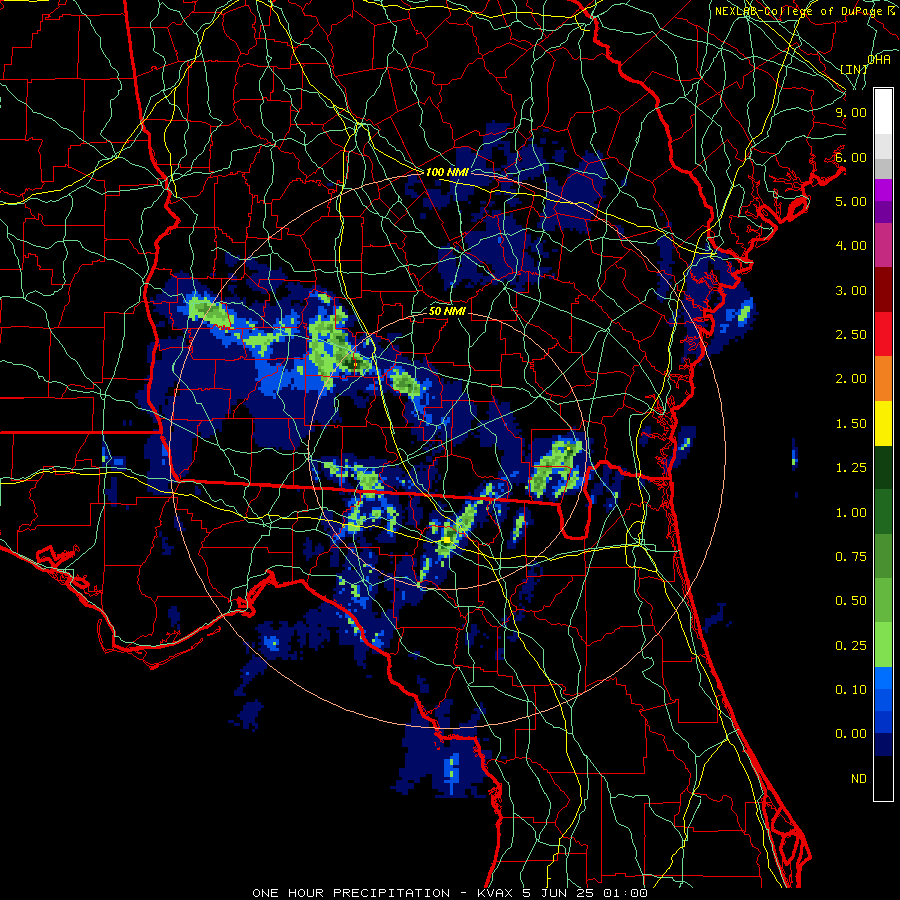Click the 0.00 legend value
The image size is (900, 900).
[851, 734]
